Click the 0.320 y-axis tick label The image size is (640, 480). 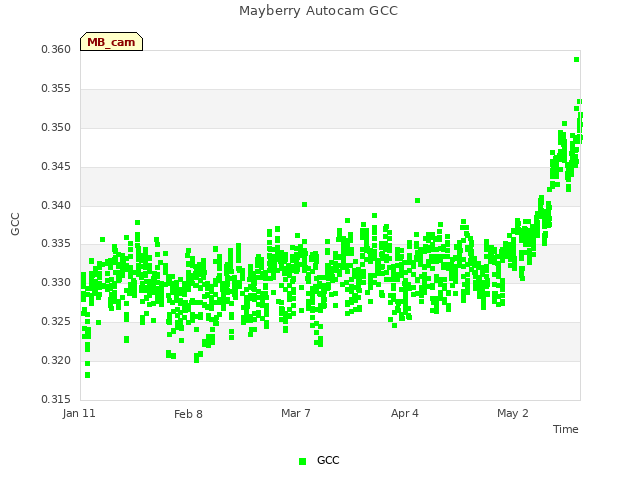pyautogui.click(x=56, y=360)
